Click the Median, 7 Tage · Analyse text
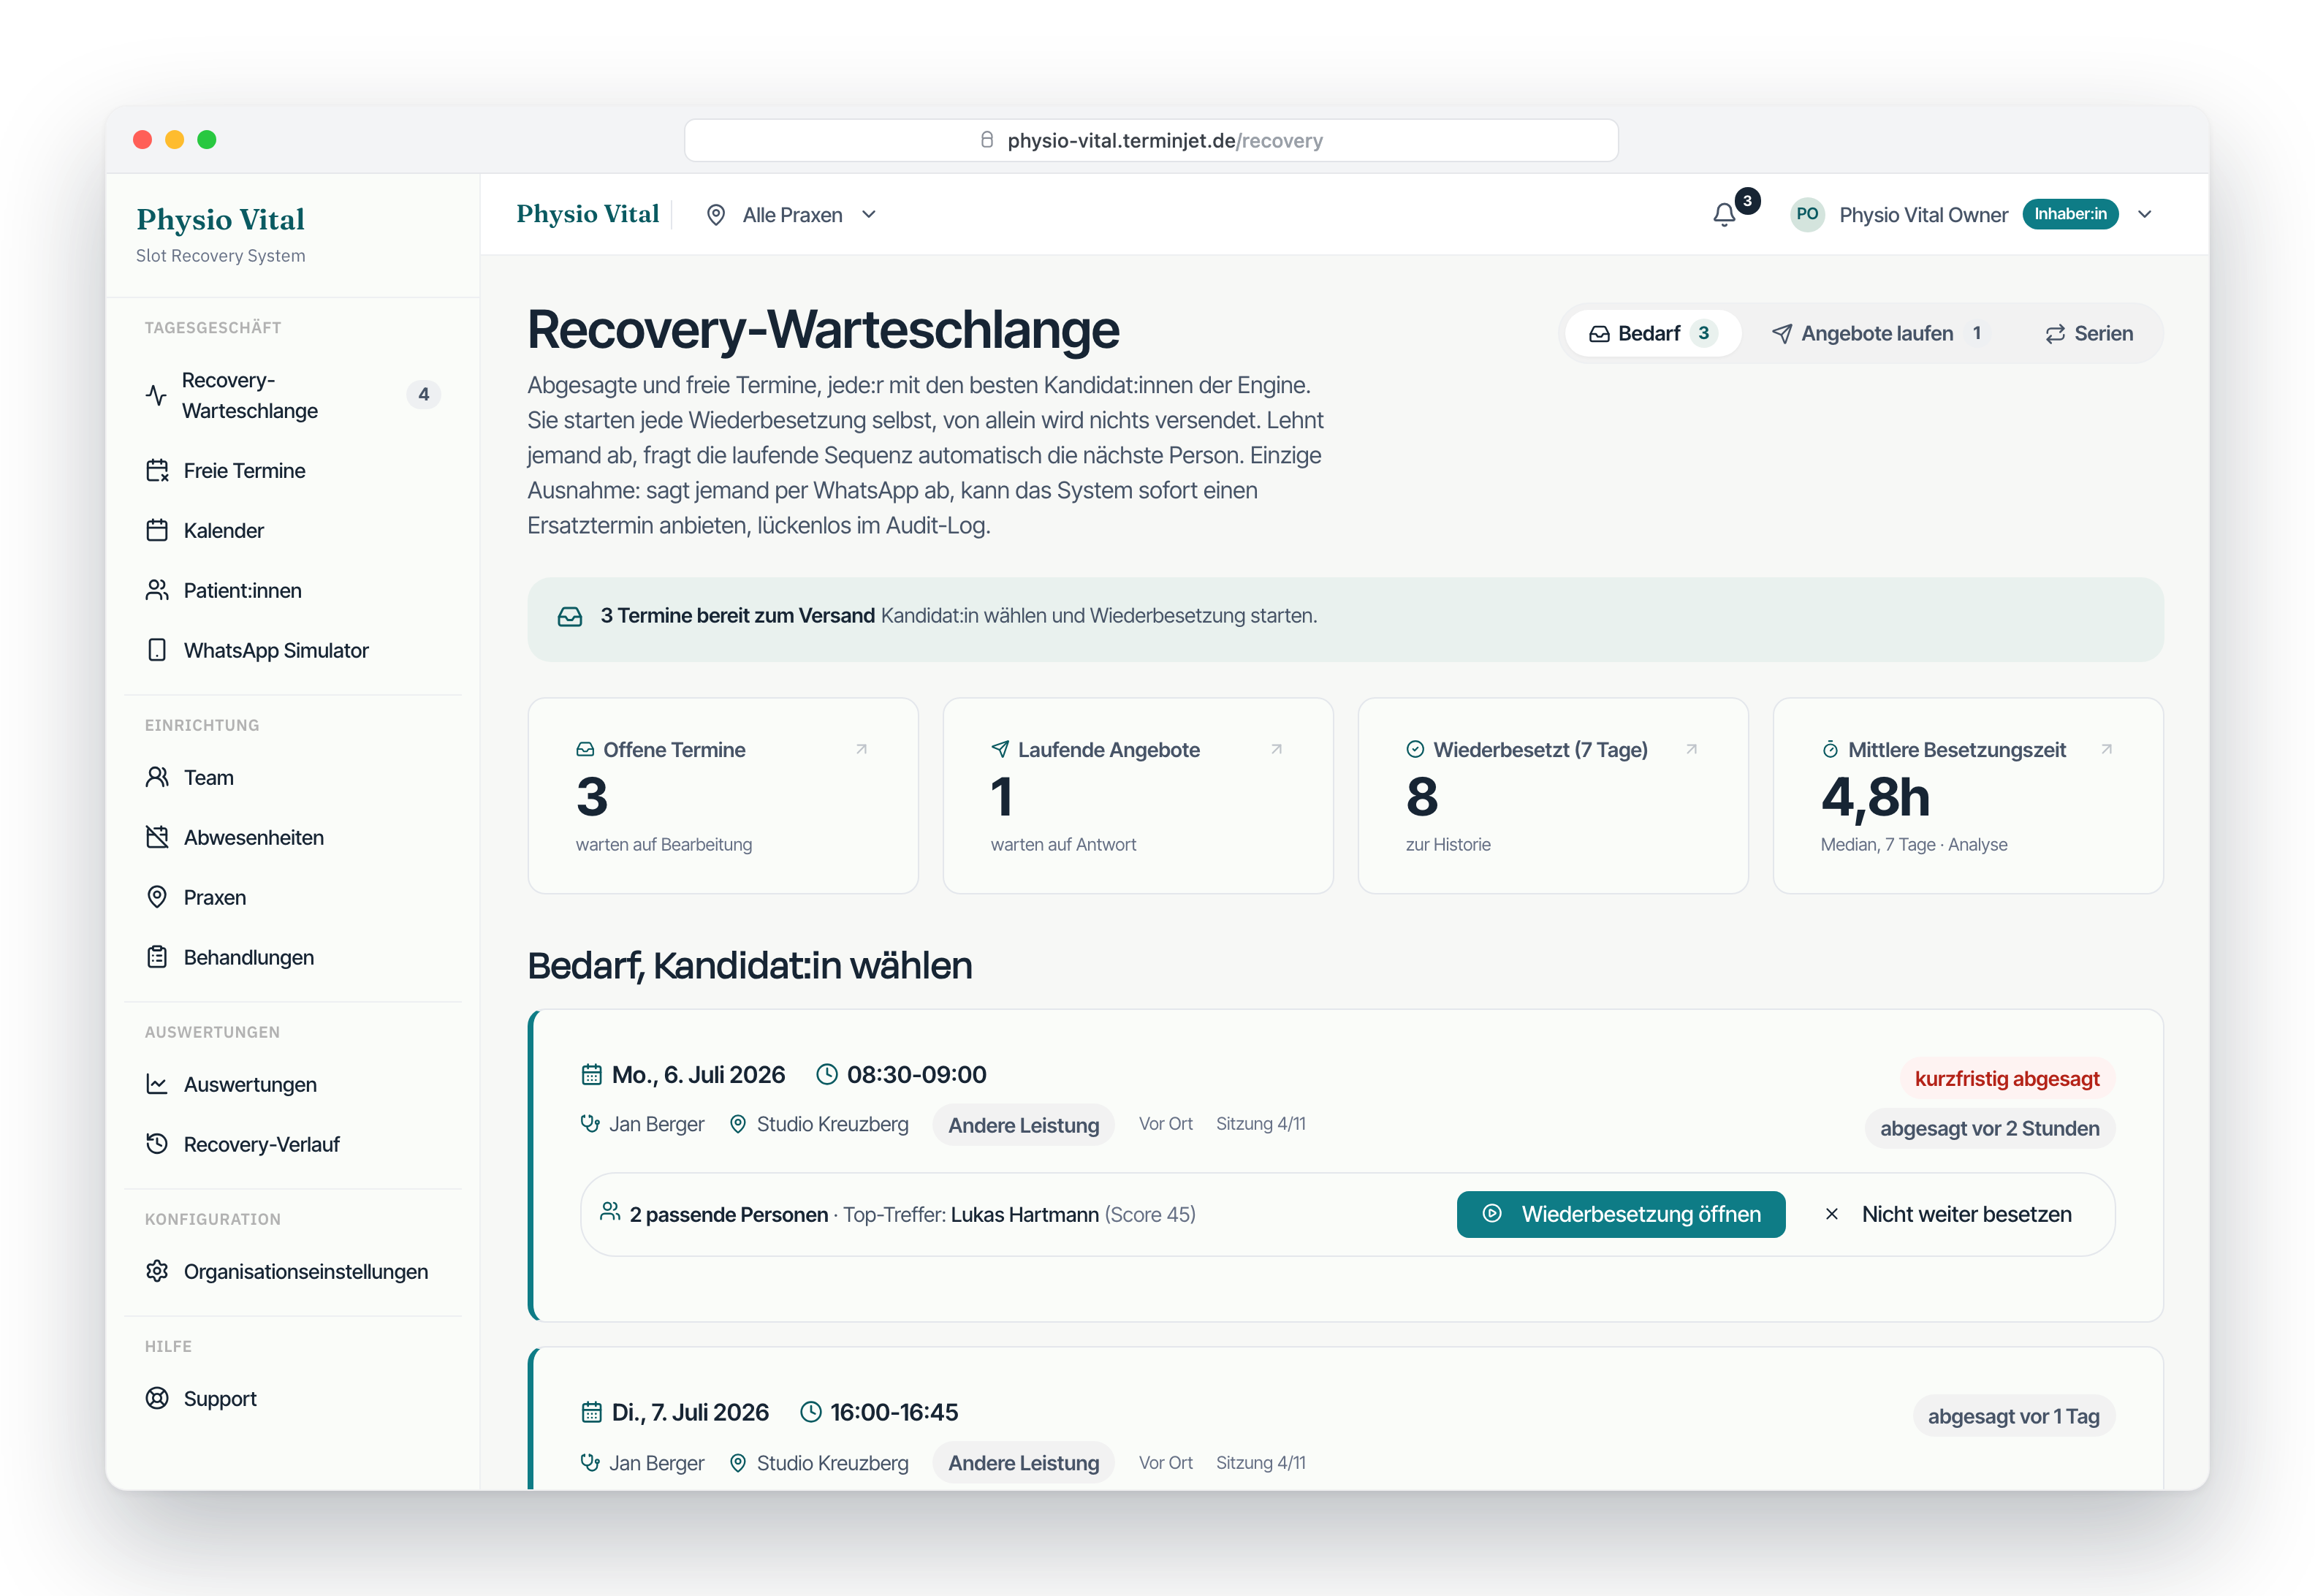This screenshot has height=1596, width=2315. pyautogui.click(x=1913, y=845)
